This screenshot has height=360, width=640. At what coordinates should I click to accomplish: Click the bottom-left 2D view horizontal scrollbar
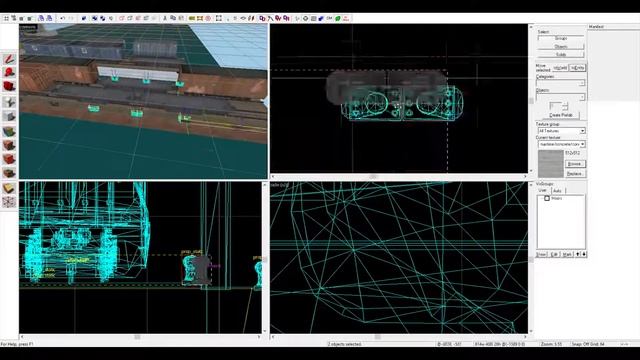point(140,337)
